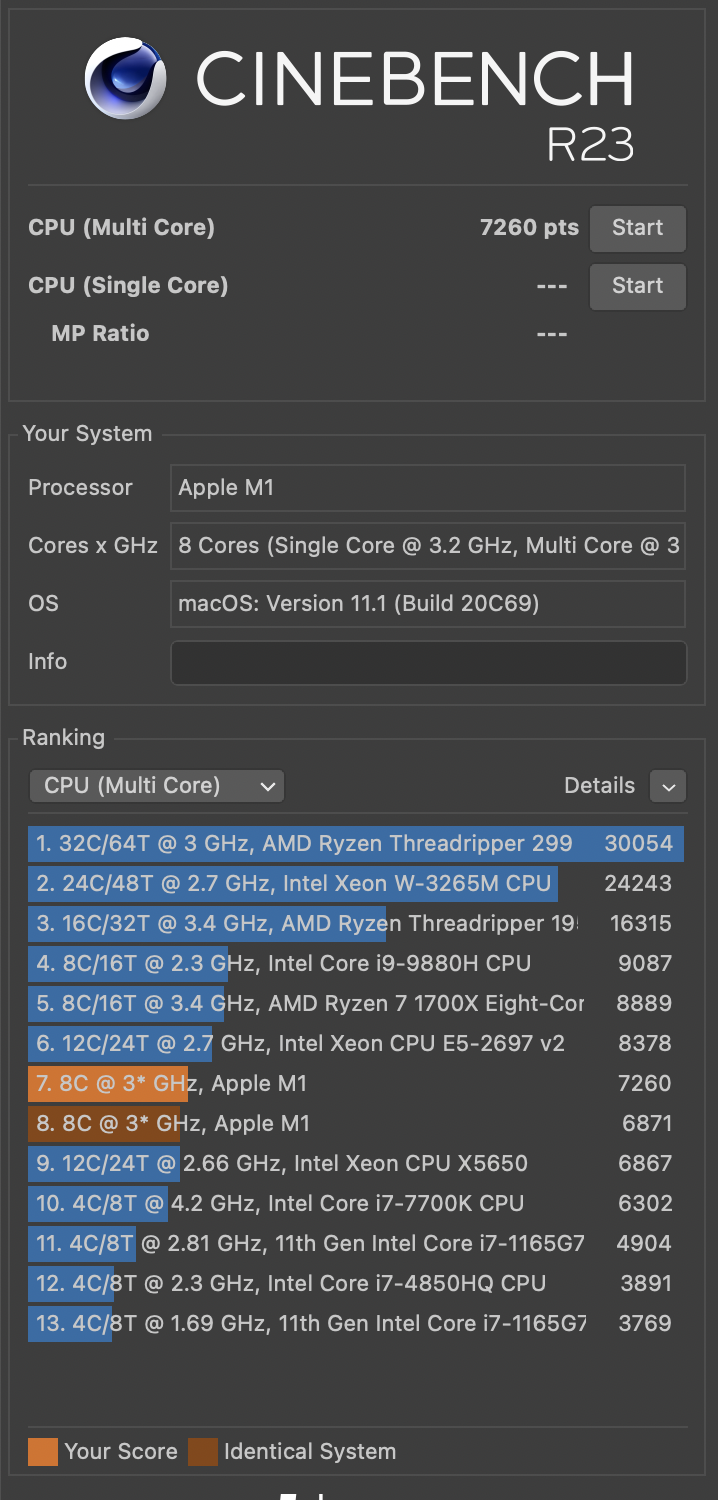718x1500 pixels.
Task: Click the Identical System brown legend swatch
Action: pos(203,1451)
